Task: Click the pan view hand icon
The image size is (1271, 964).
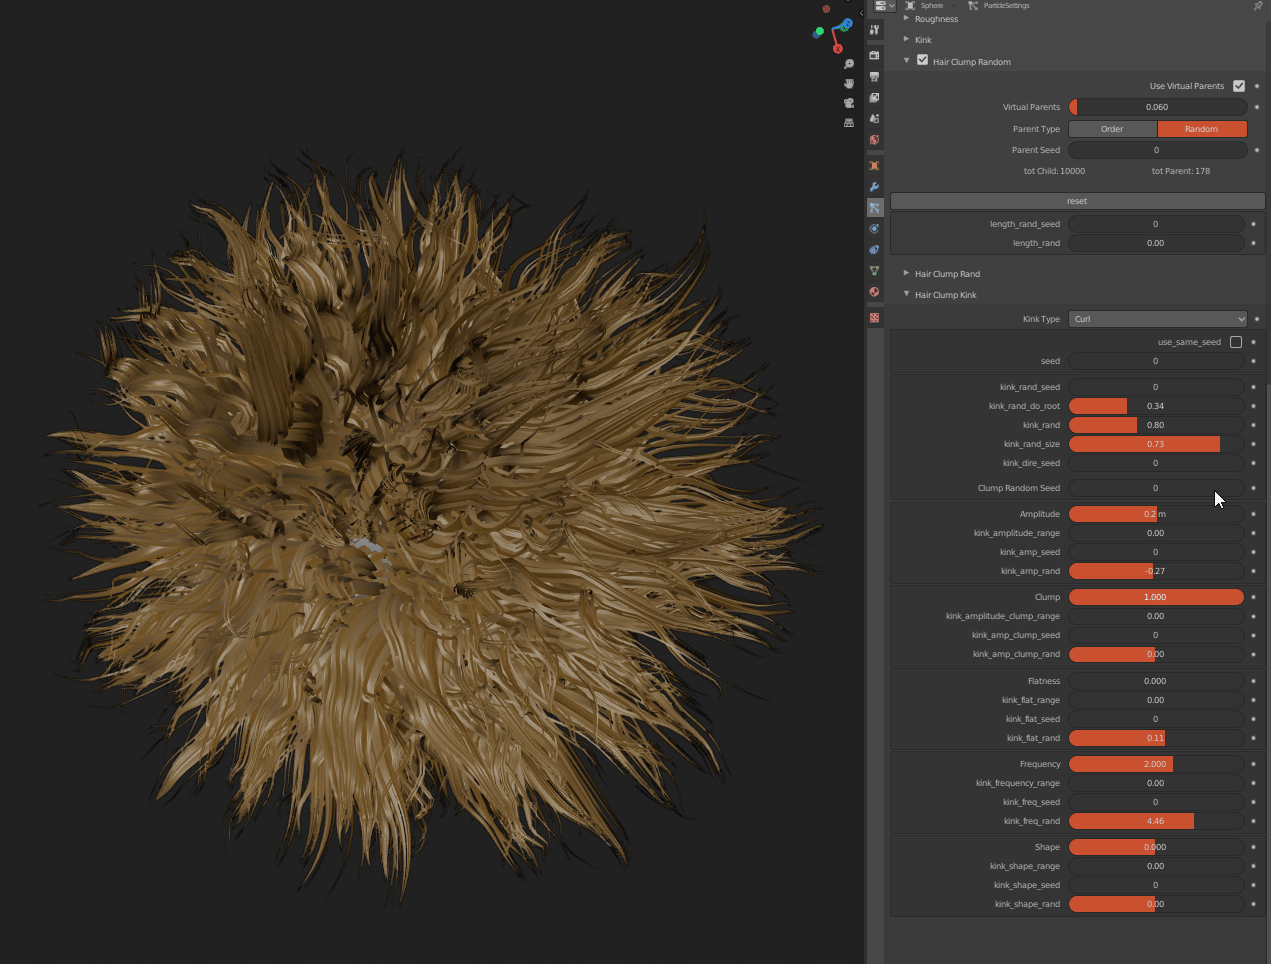Action: pyautogui.click(x=849, y=83)
